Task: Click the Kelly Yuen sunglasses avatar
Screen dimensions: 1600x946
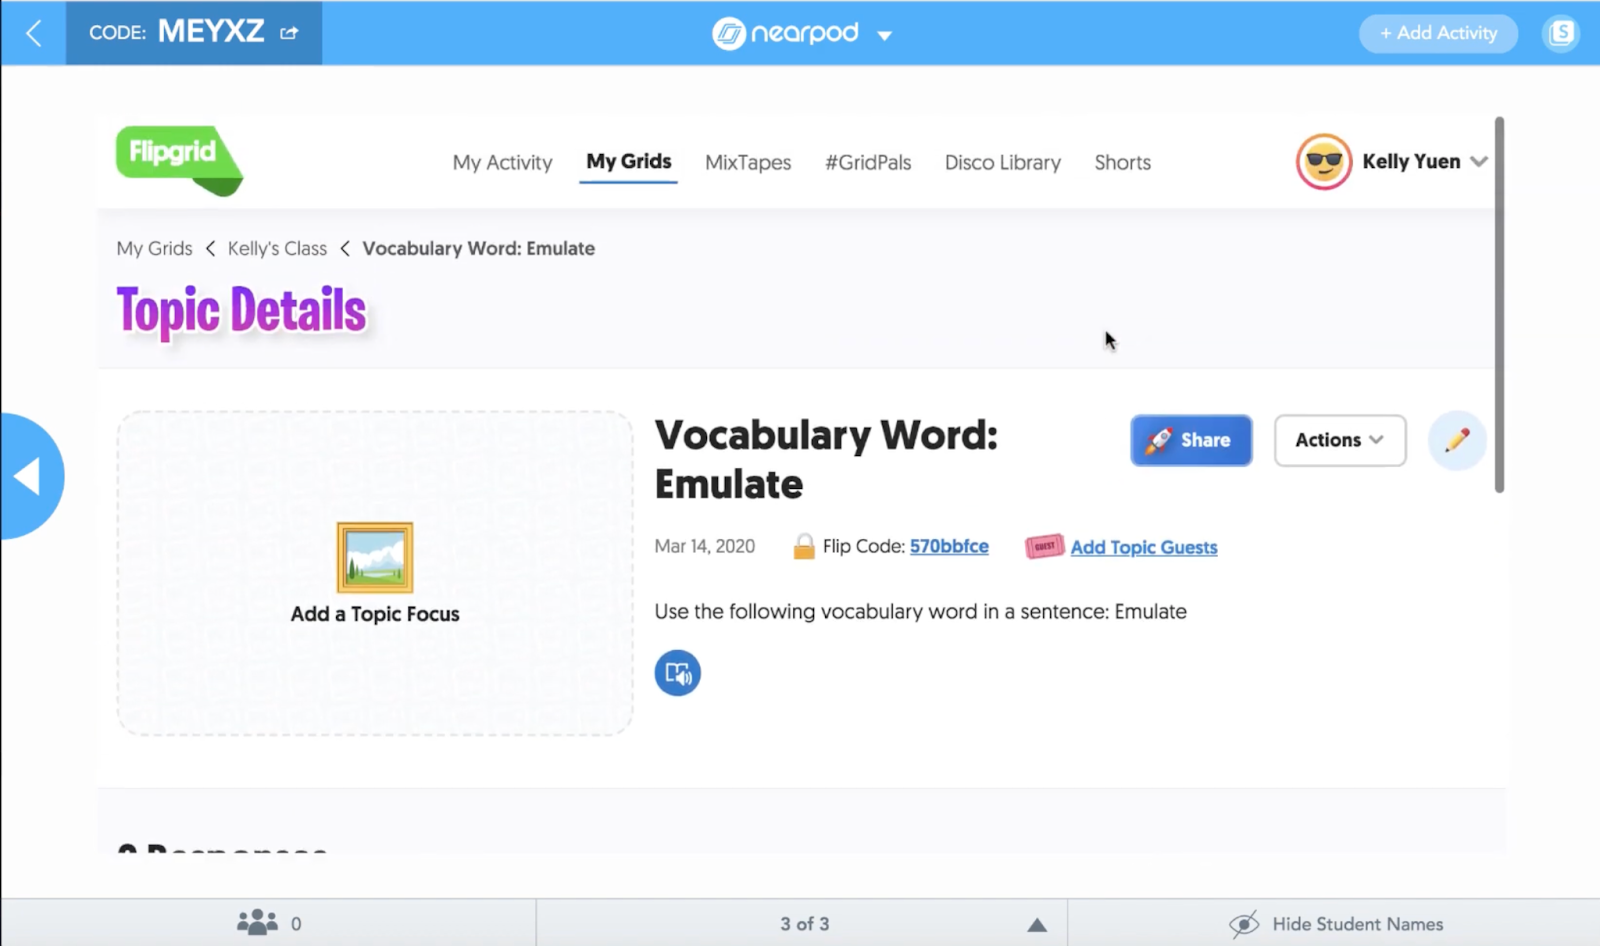Action: click(1323, 162)
